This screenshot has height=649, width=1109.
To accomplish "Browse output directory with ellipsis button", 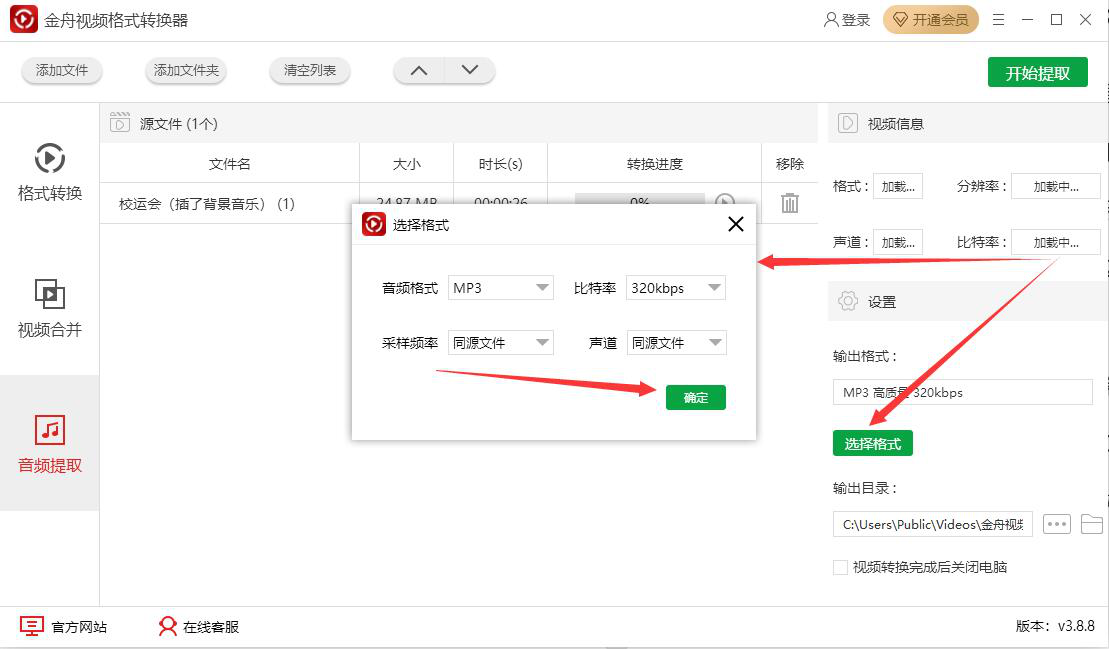I will [1057, 525].
